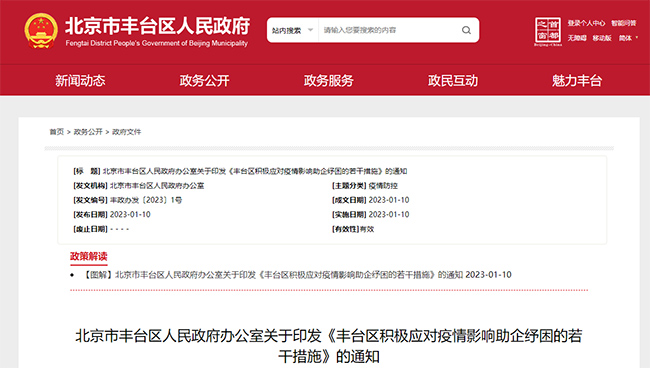Screen dimensions: 650x368
Task: Click the 发文机构 value 北京市丰台区人民政府办公室
Action: coord(157,186)
